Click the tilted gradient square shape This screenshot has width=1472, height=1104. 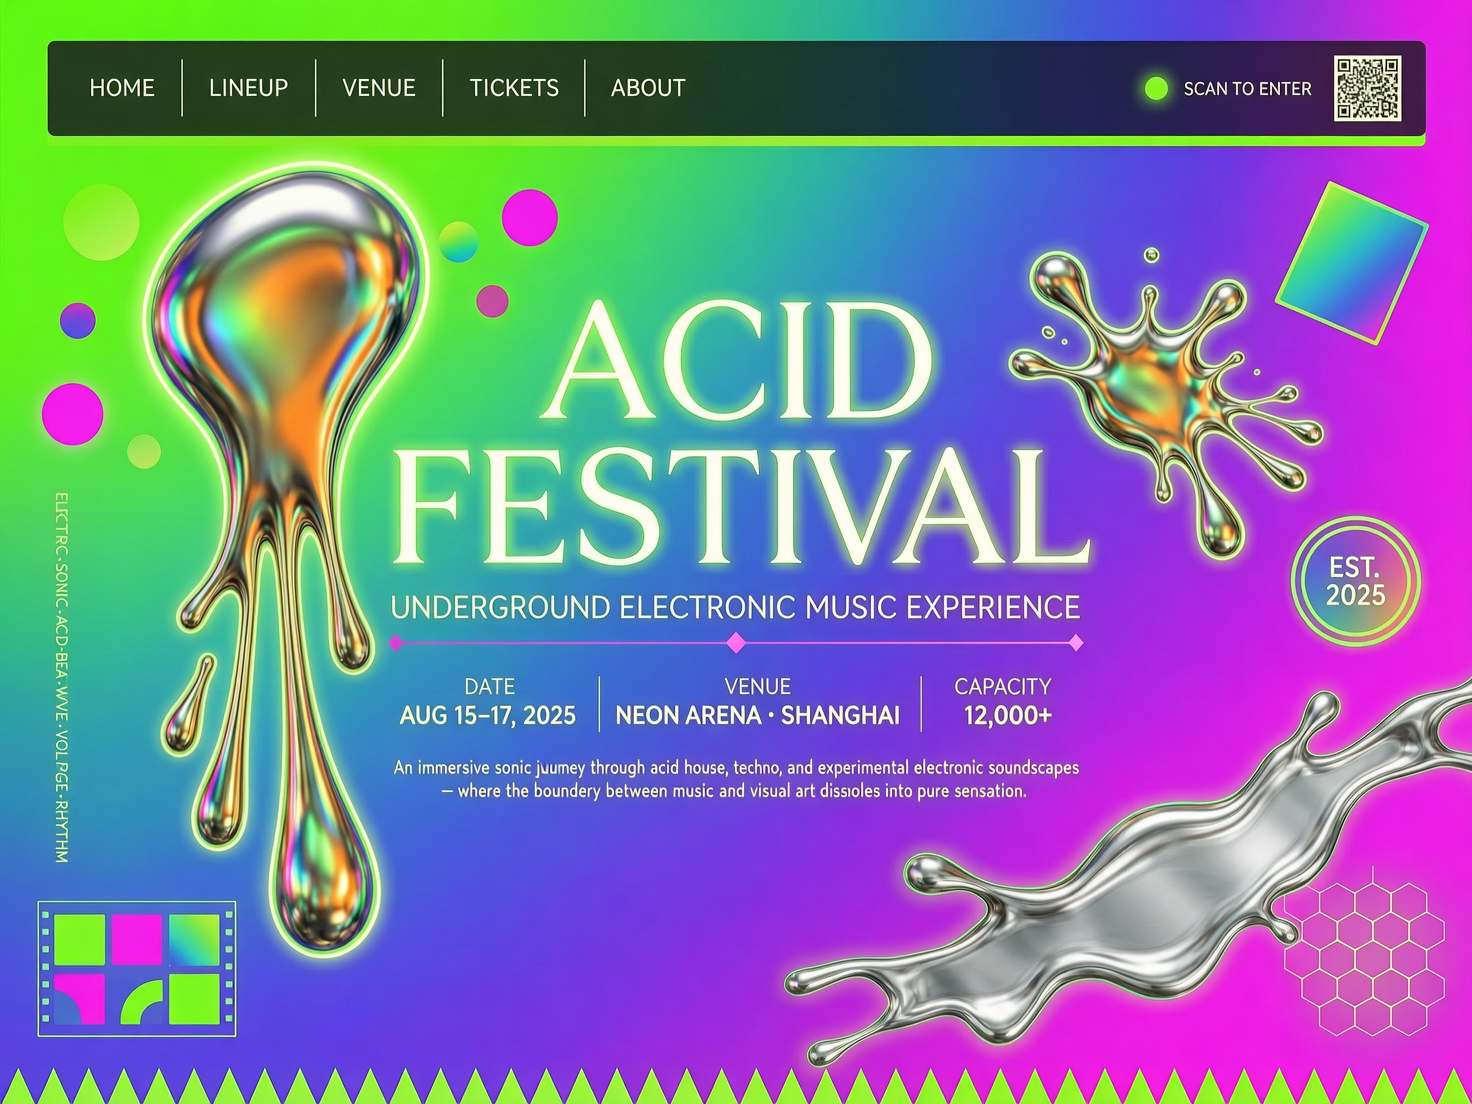[1352, 262]
